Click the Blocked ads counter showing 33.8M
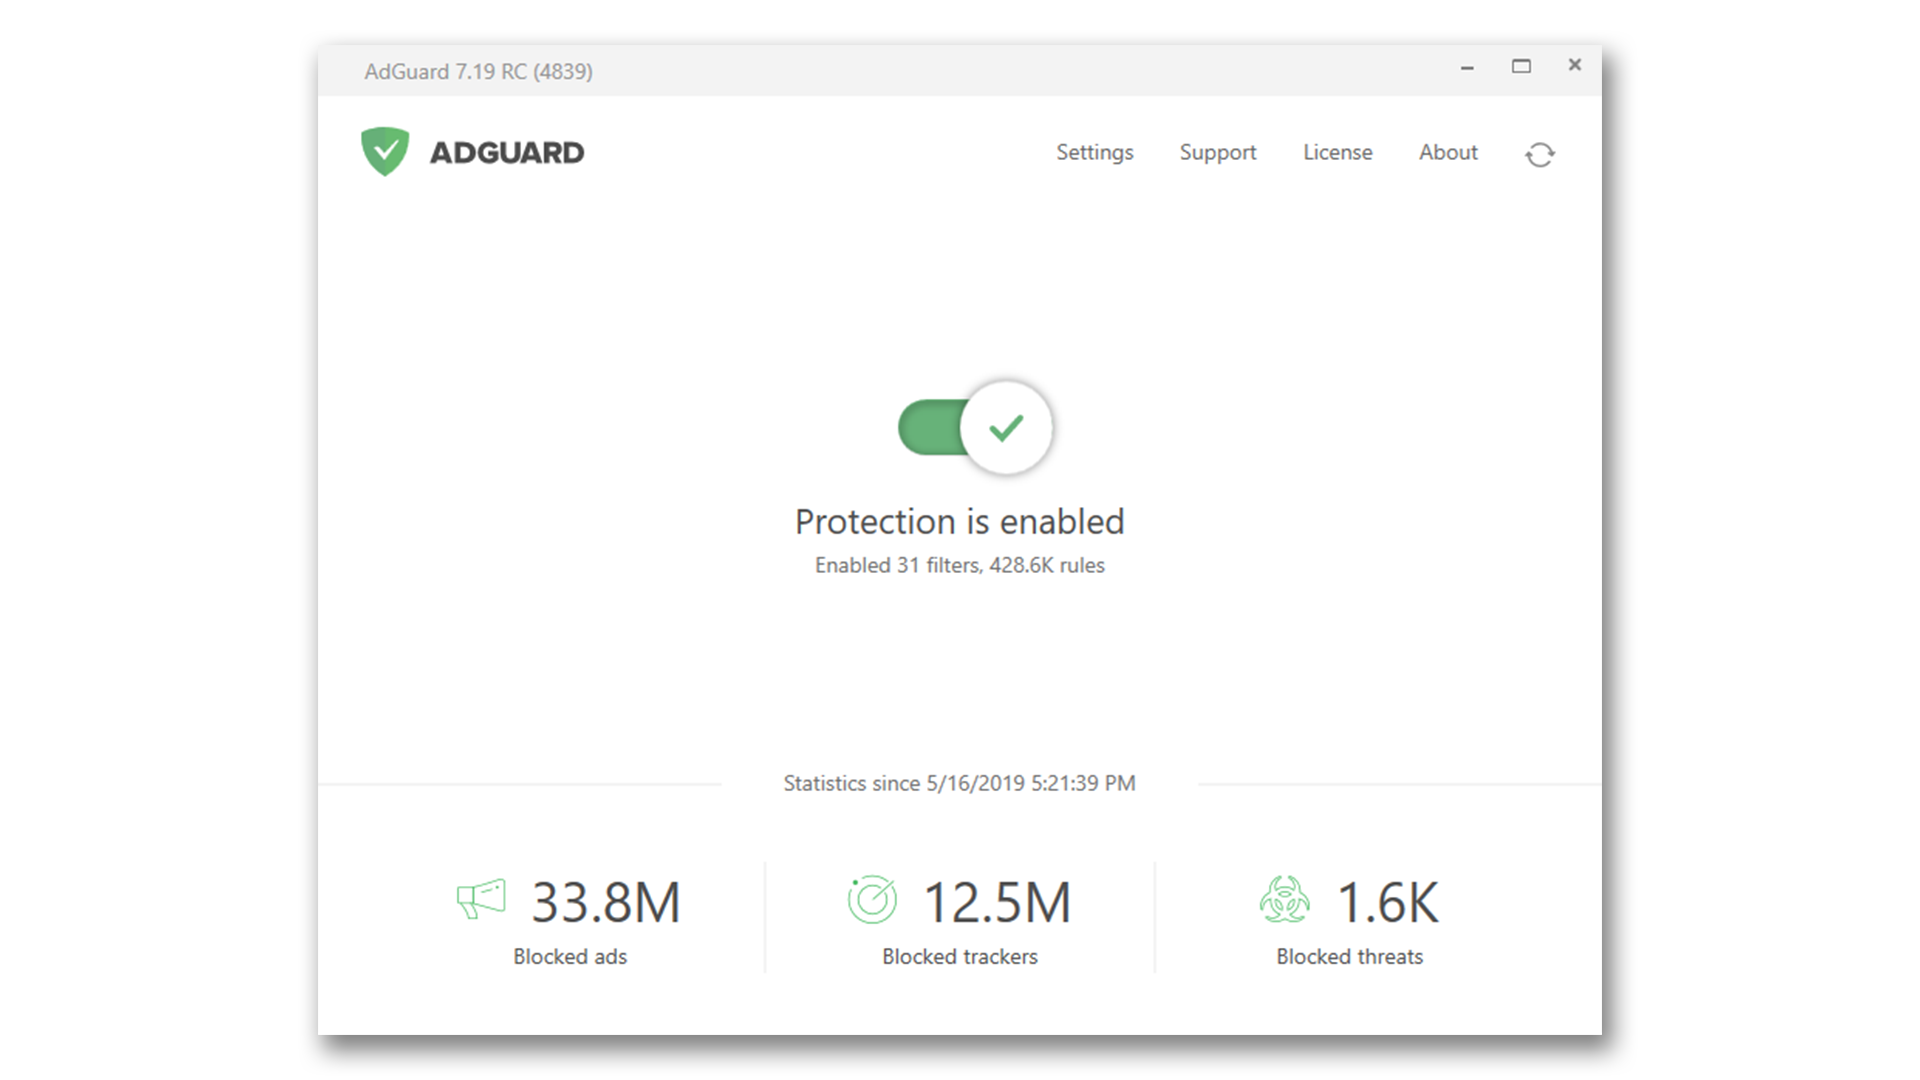1920x1080 pixels. 604,901
